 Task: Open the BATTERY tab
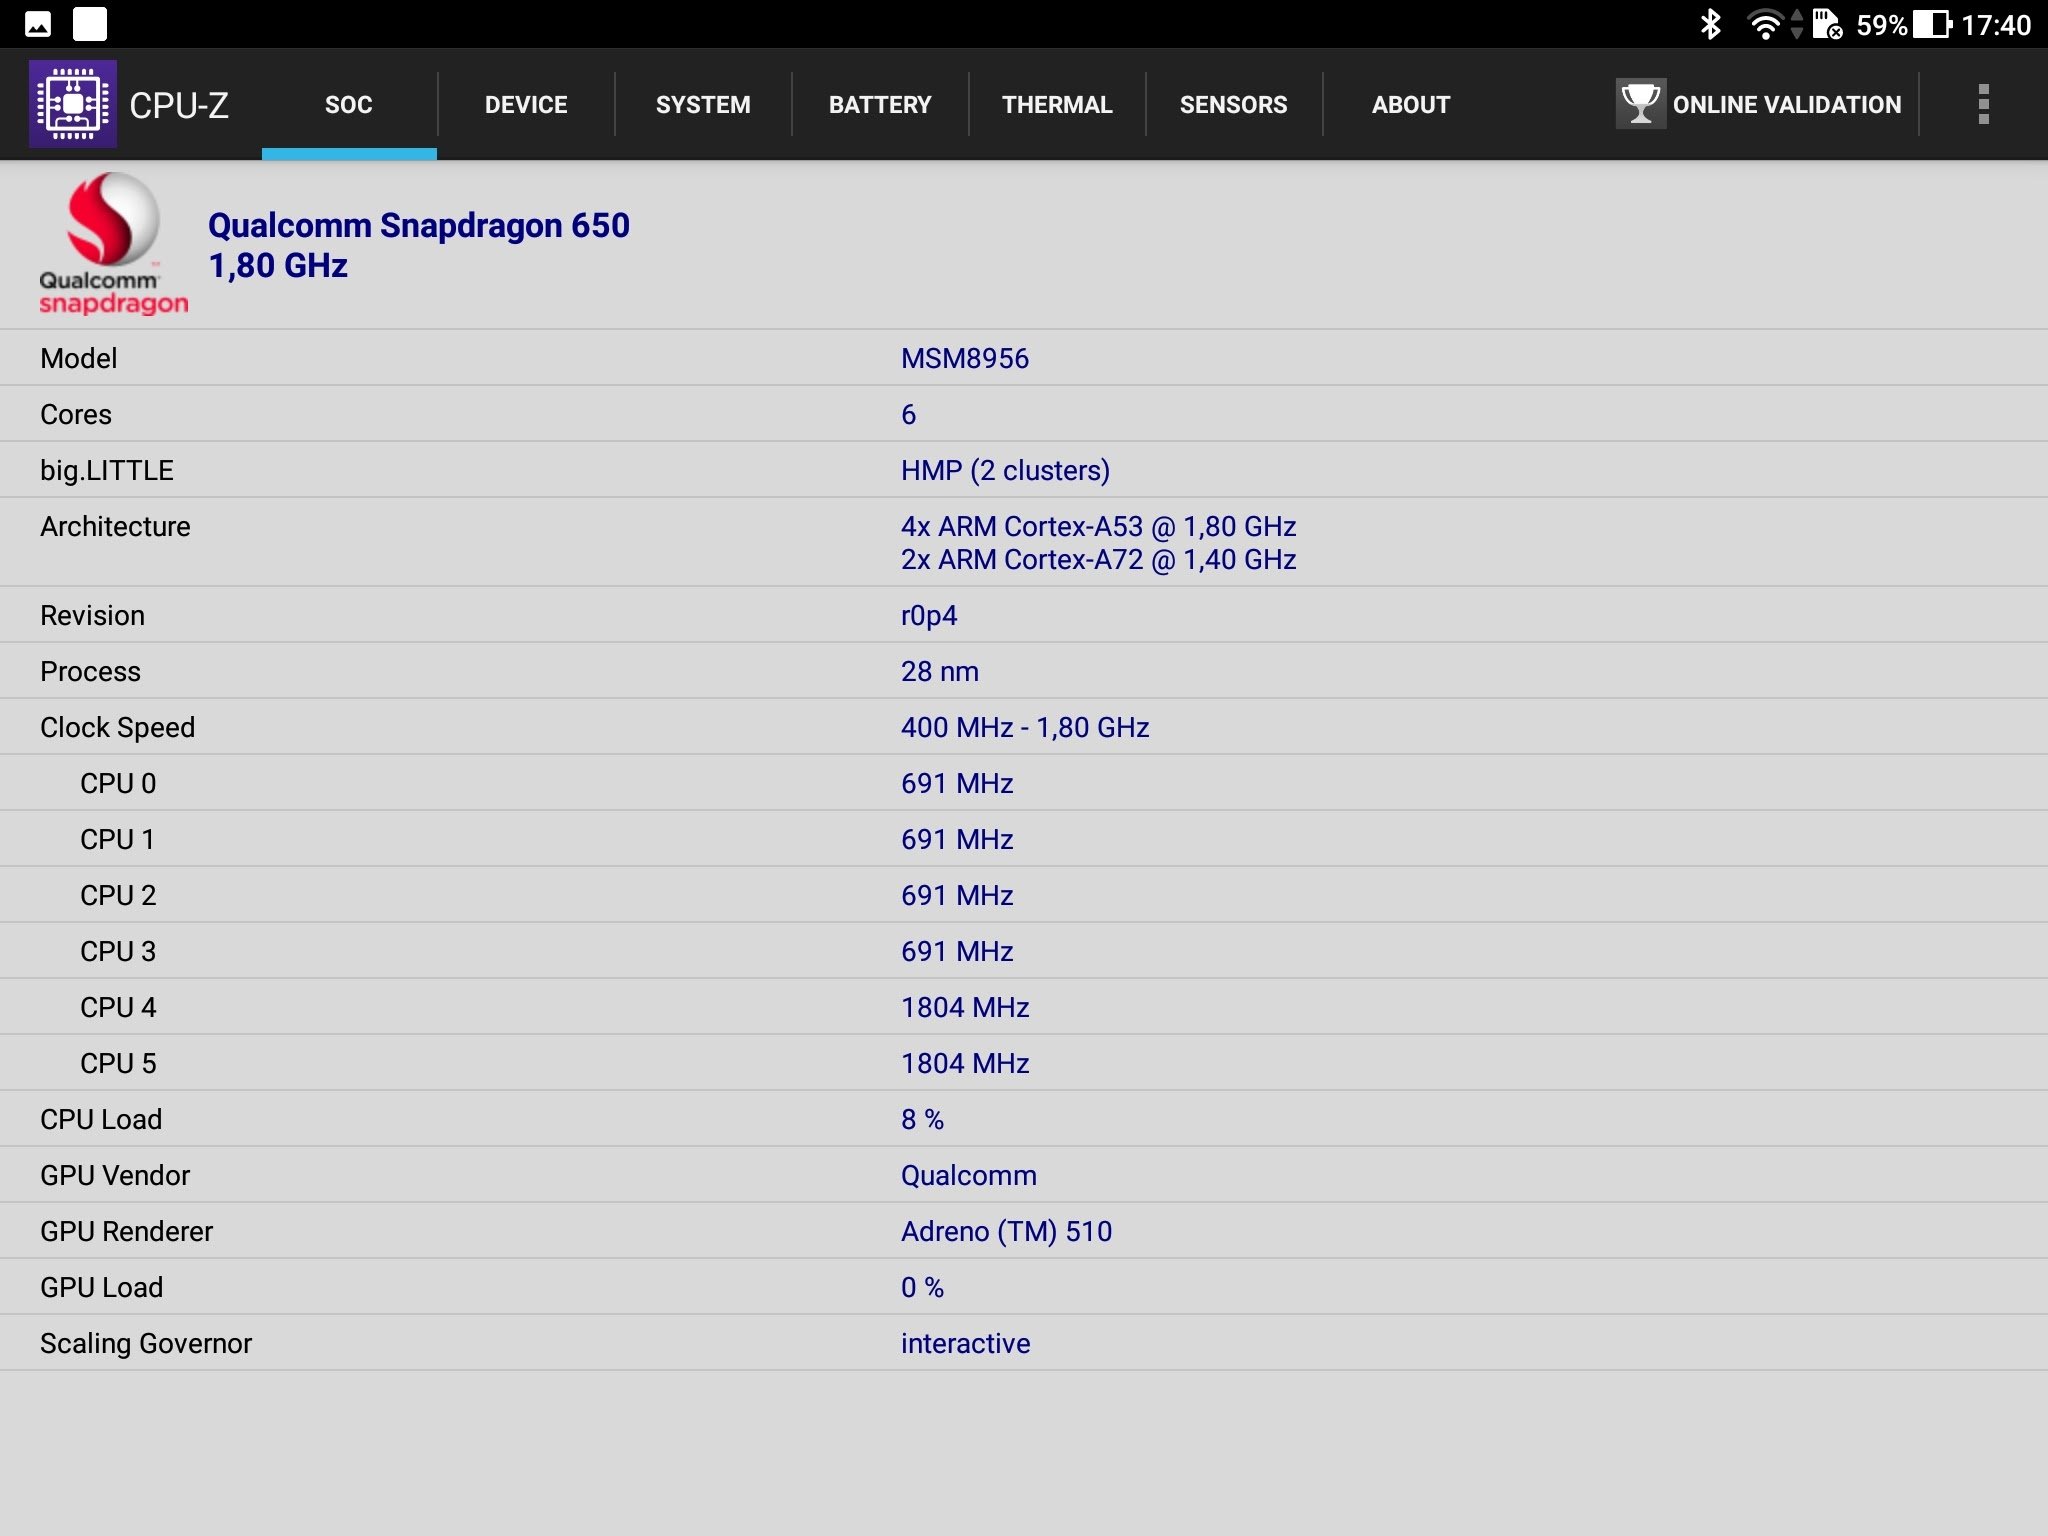coord(880,104)
